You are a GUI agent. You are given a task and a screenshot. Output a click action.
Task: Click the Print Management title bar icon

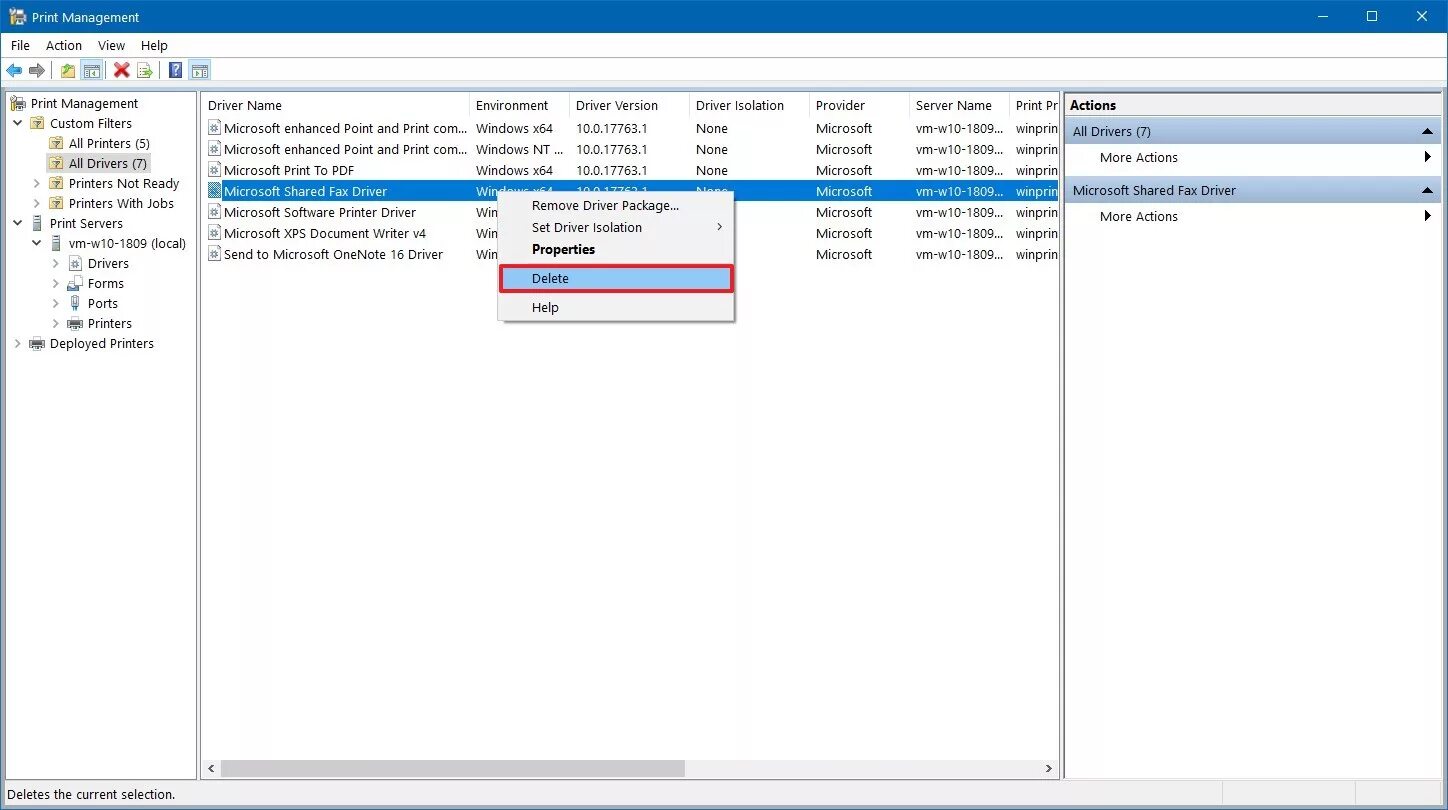tap(16, 17)
